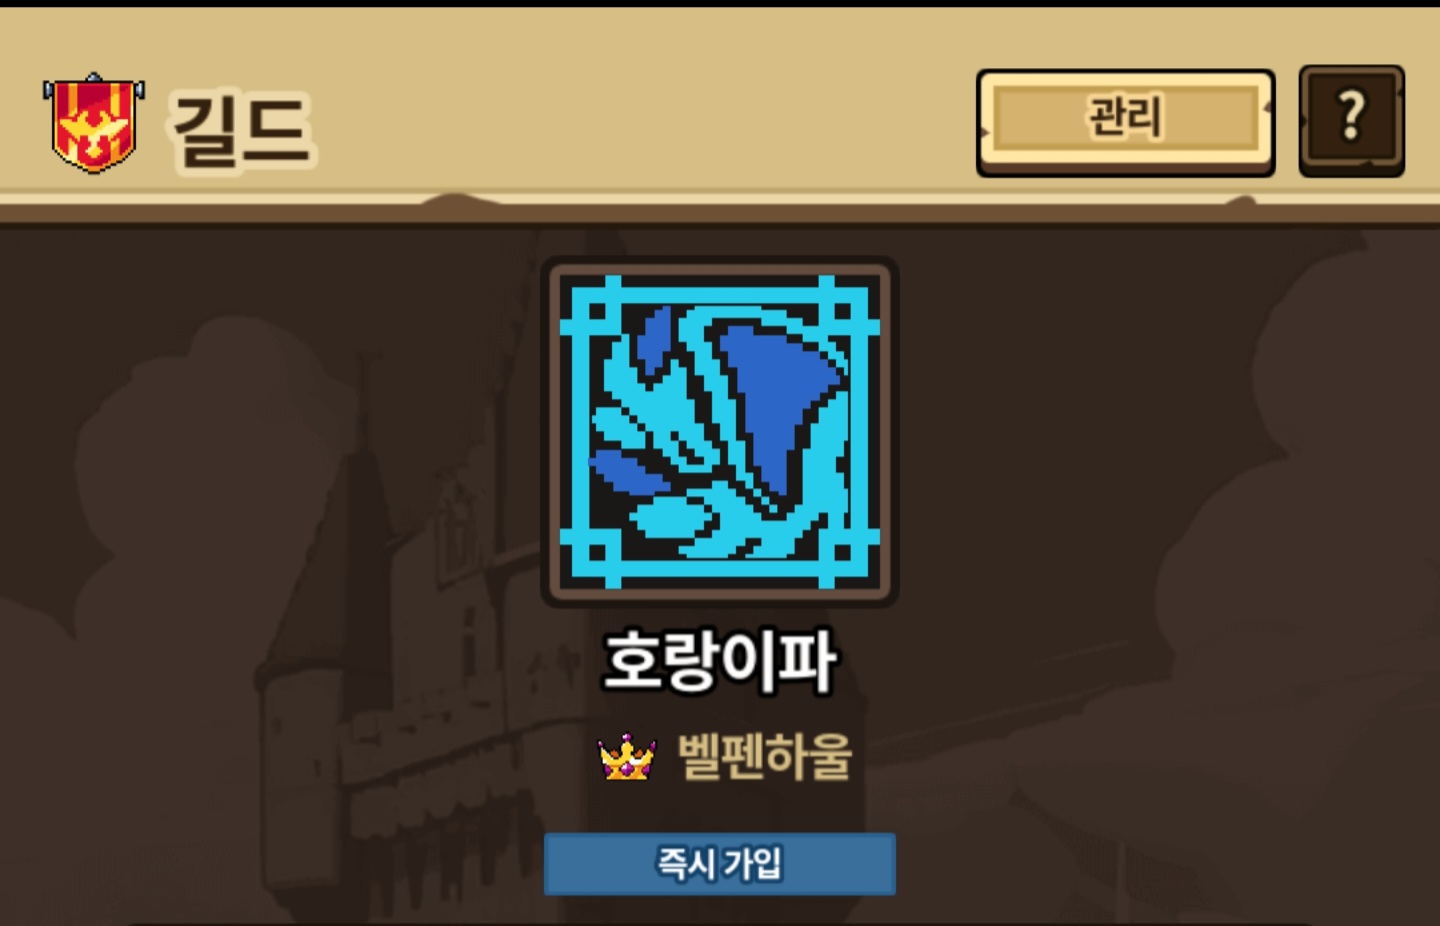Click the gold crown leader icon
Screen dimensions: 1440x926
(x=627, y=757)
